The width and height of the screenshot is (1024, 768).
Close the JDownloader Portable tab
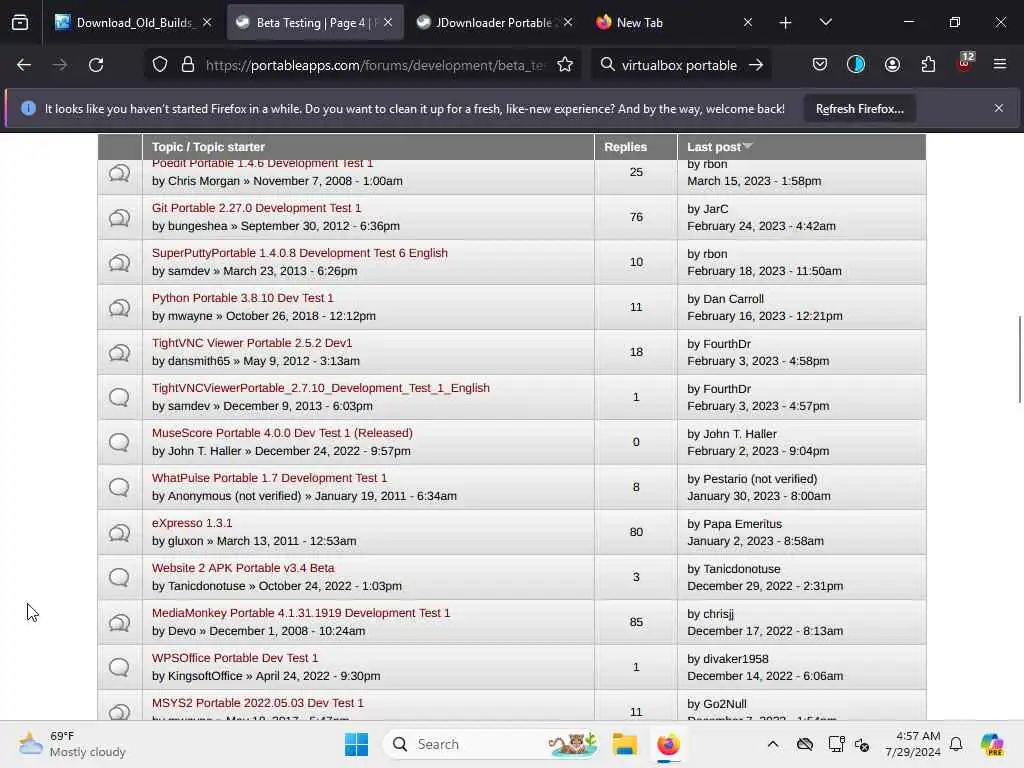[568, 23]
